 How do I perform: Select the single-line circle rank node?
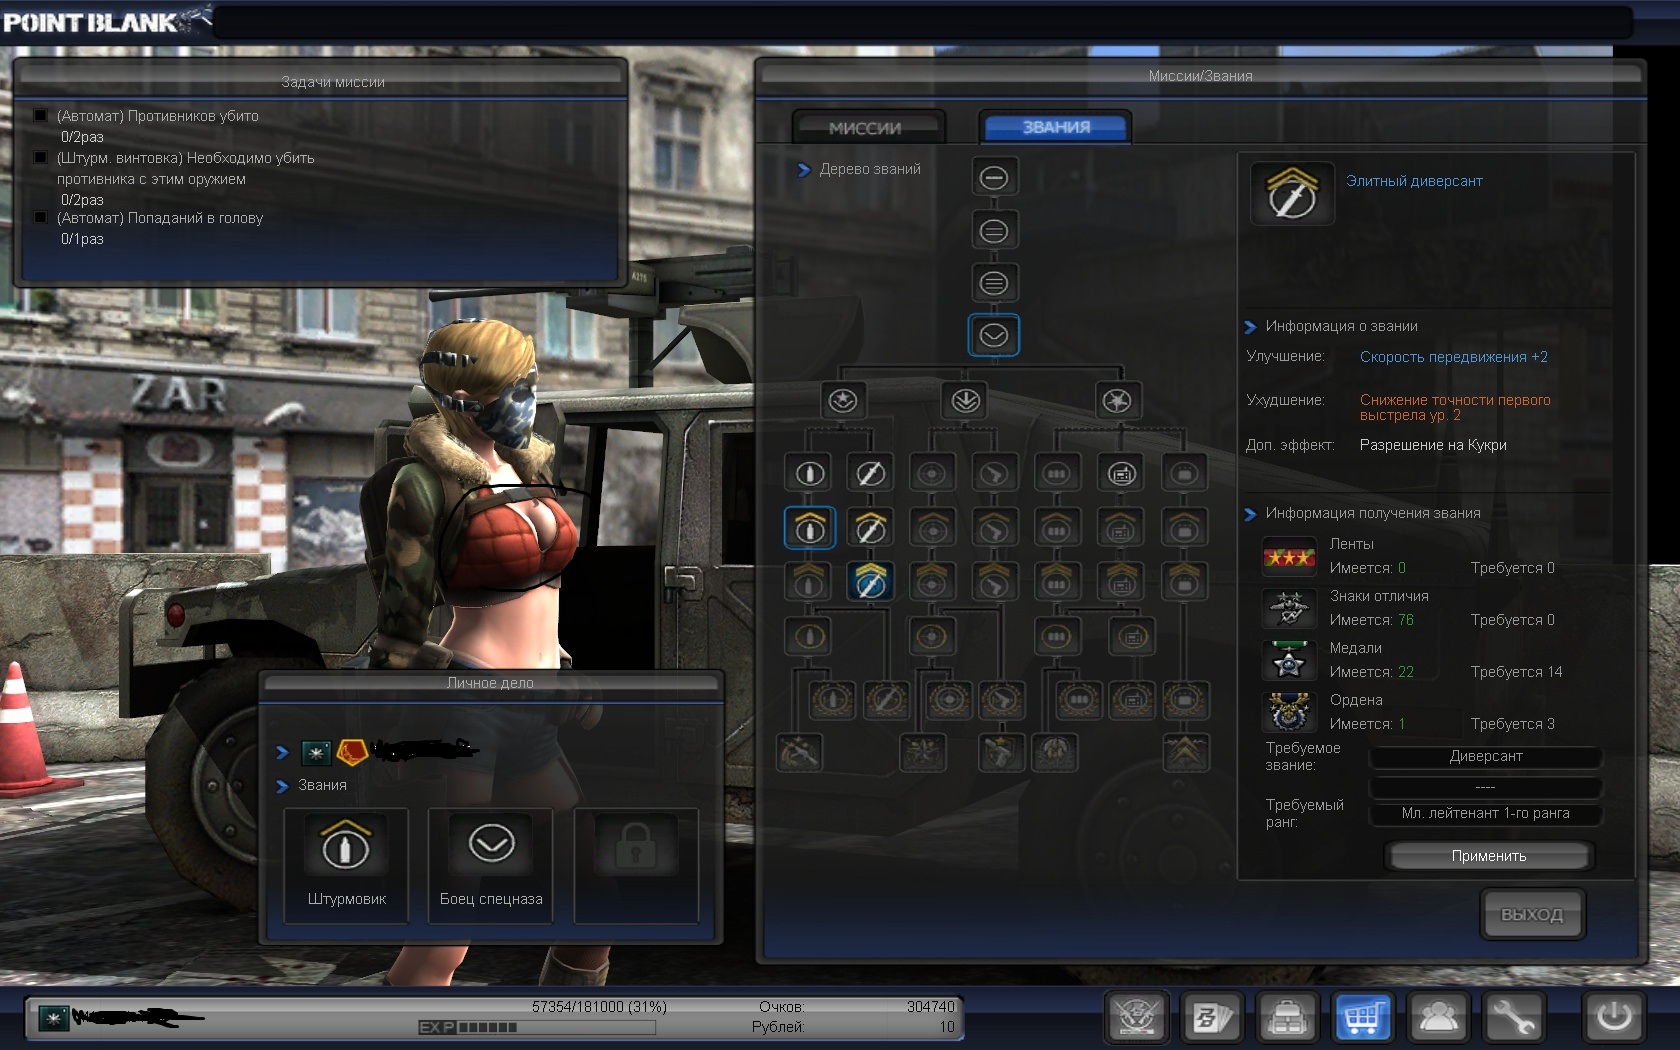994,178
